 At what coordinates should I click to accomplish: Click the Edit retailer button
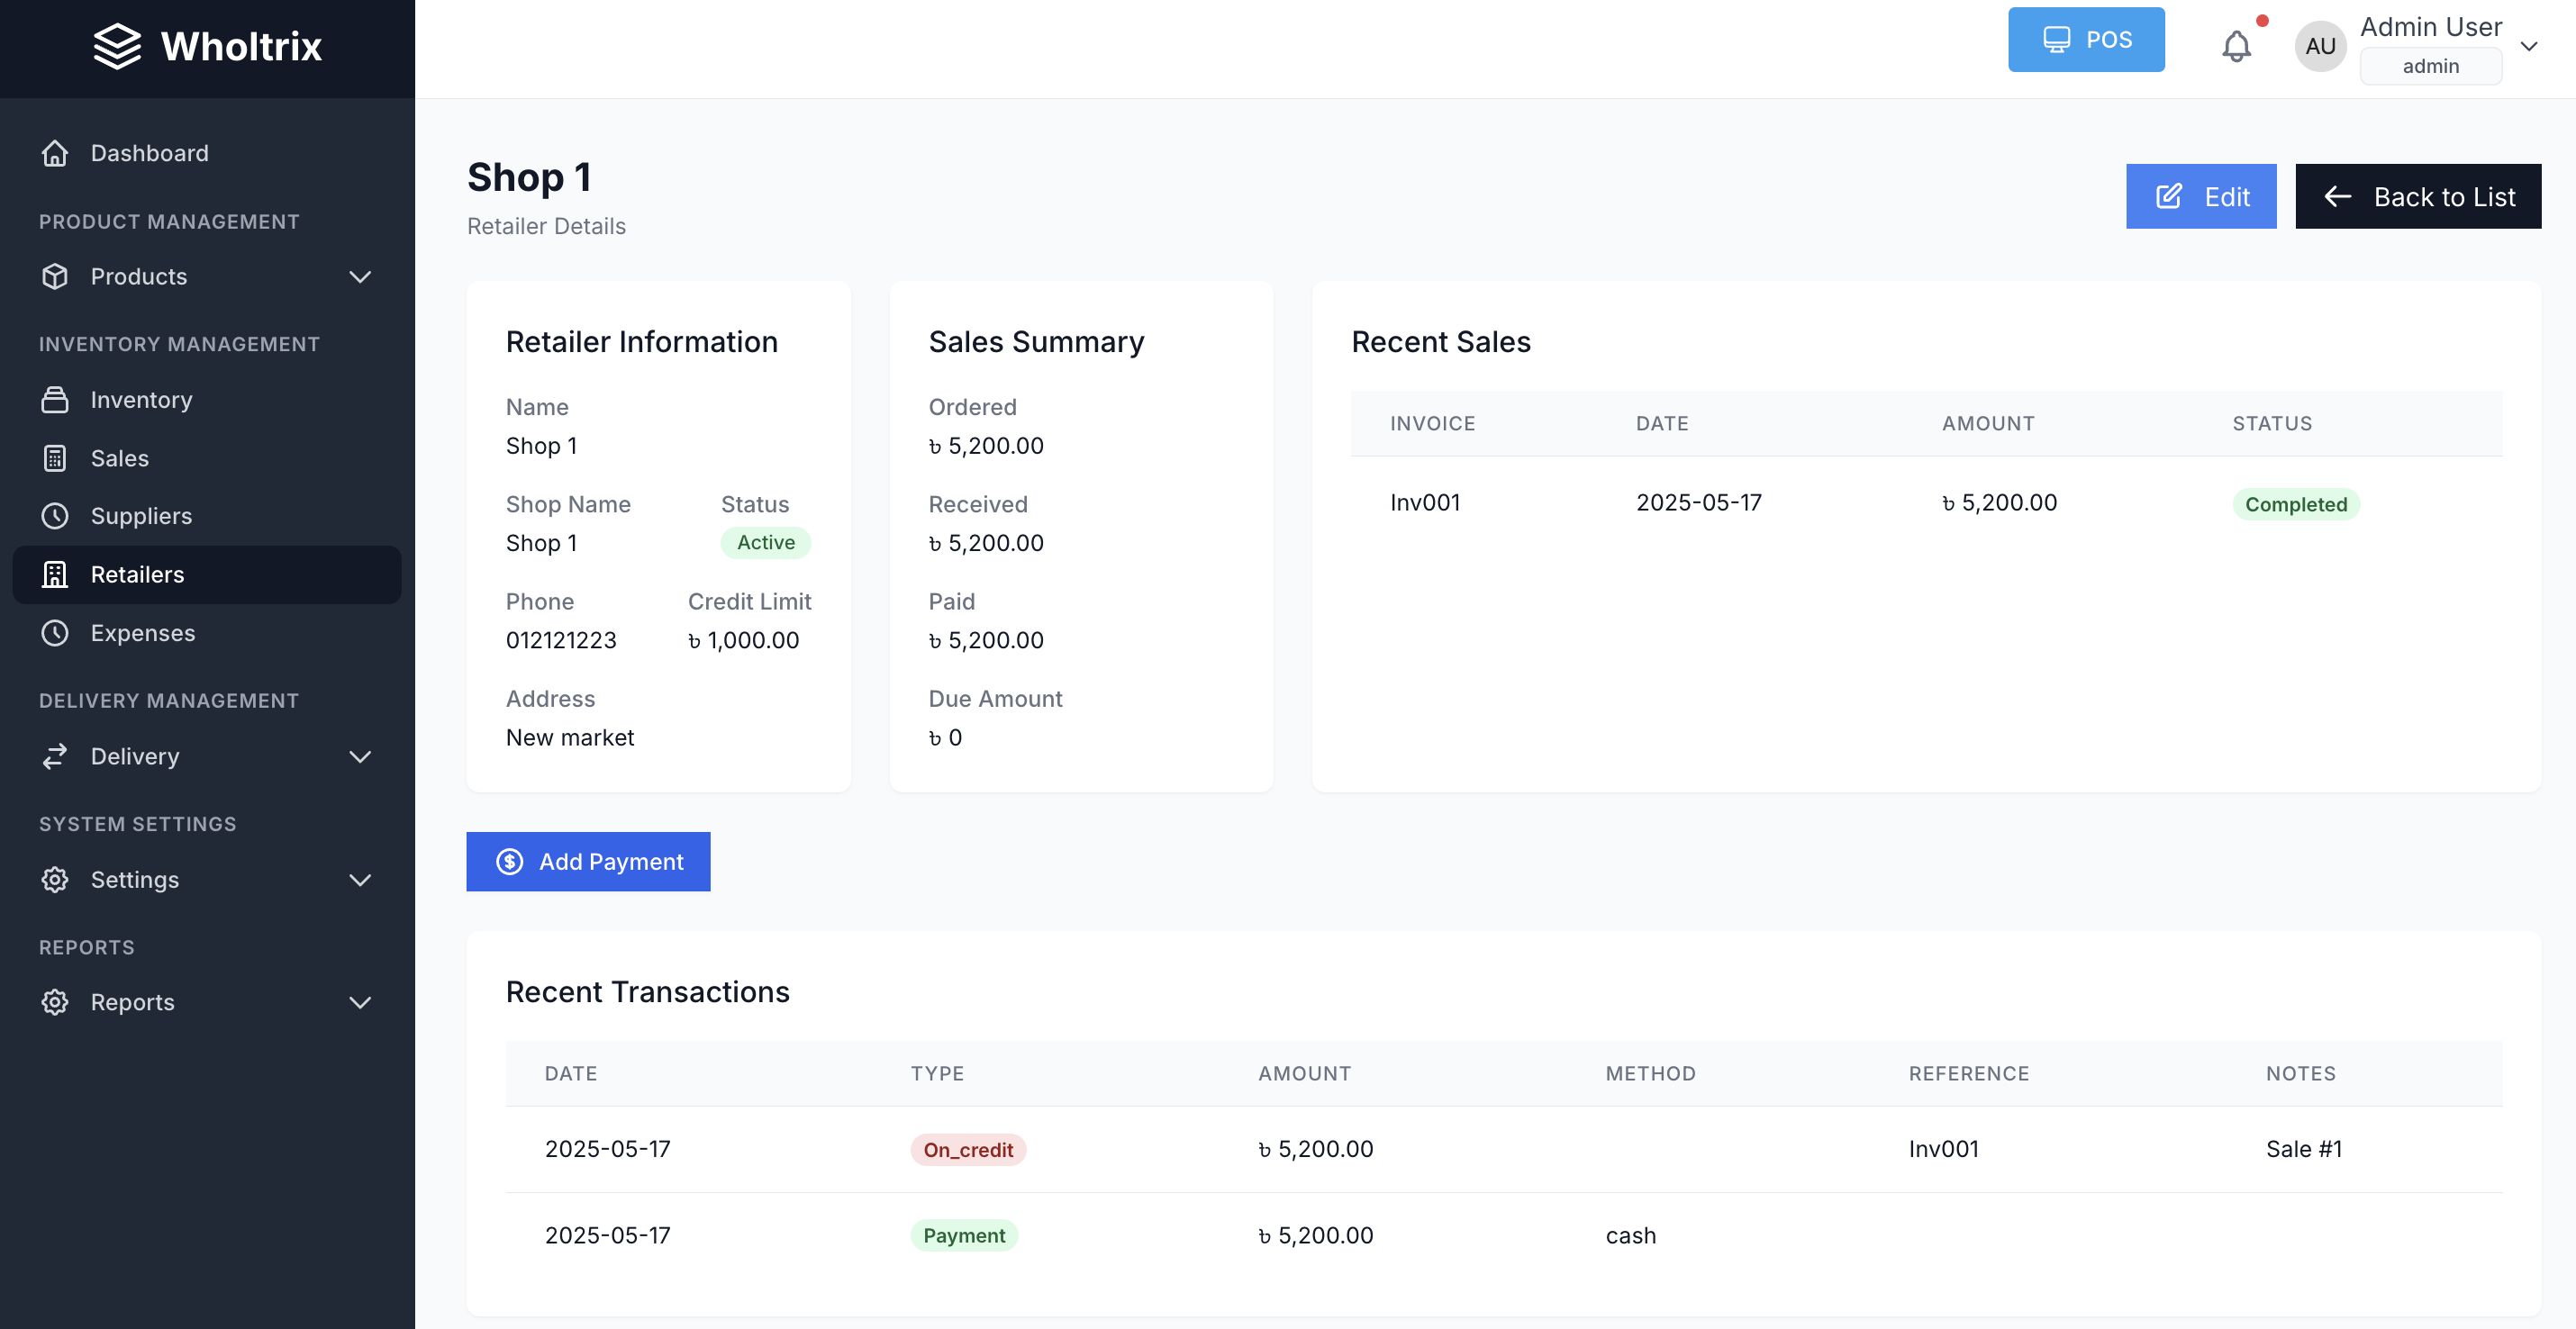coord(2200,197)
